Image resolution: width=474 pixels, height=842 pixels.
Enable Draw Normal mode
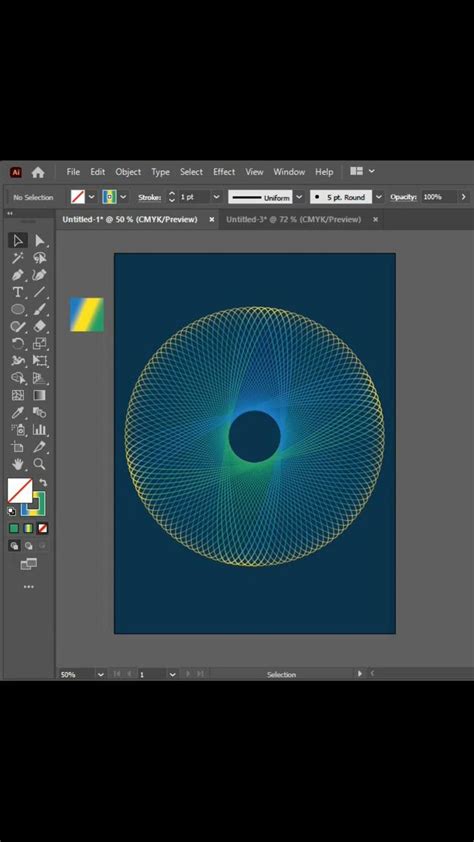14,546
